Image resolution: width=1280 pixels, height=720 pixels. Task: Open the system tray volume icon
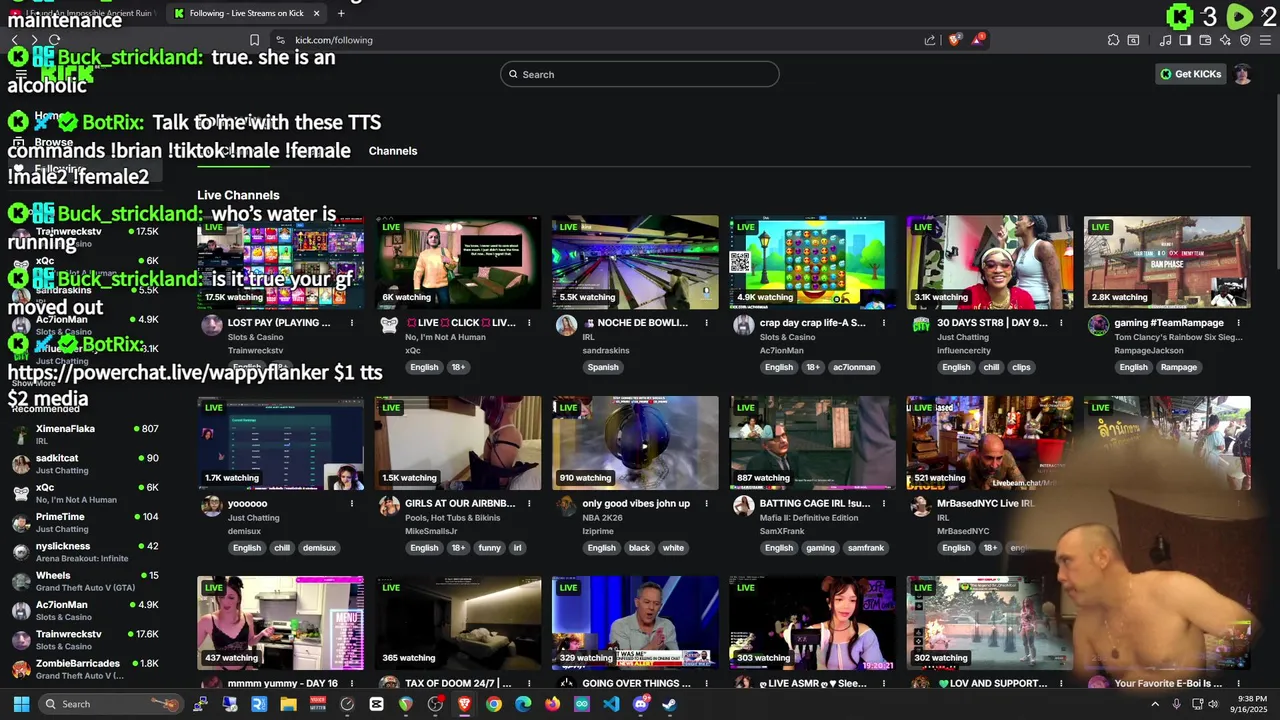1213,704
